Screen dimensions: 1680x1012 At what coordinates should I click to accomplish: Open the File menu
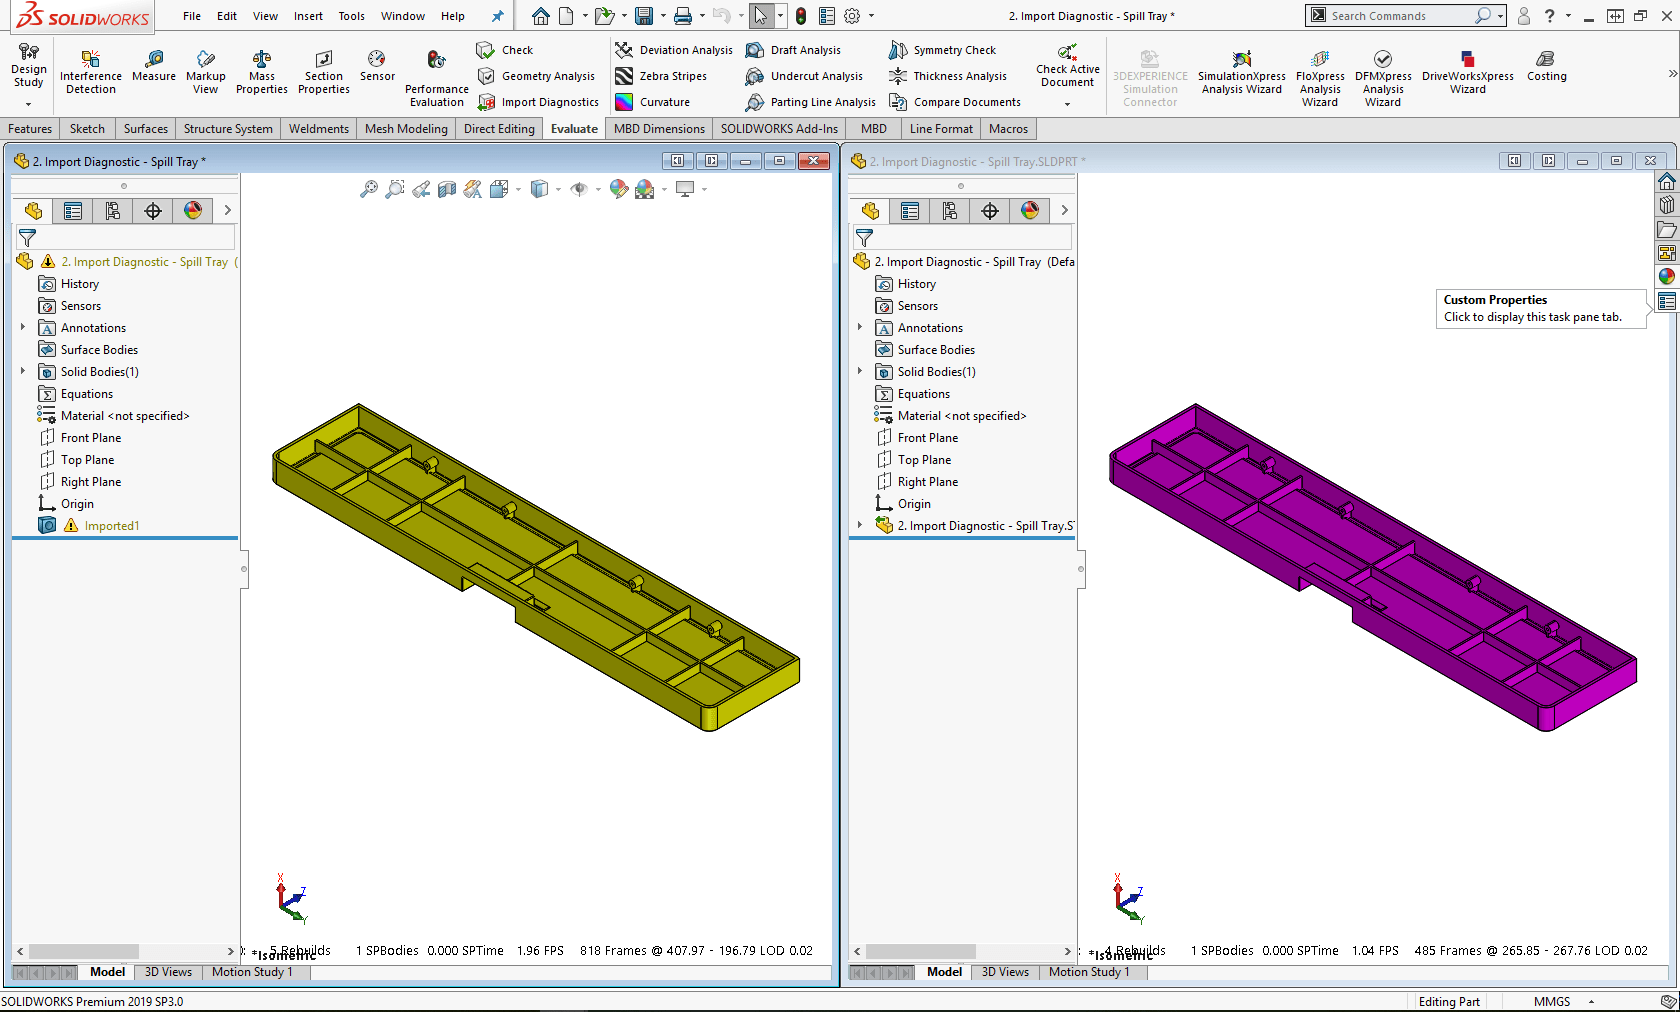pyautogui.click(x=192, y=16)
